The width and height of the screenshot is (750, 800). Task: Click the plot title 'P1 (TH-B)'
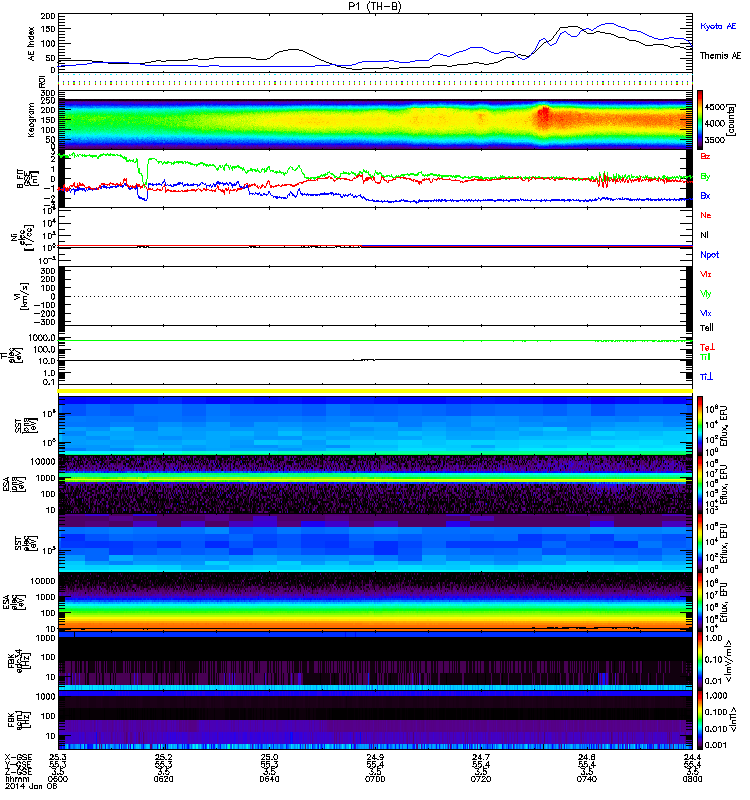coord(375,6)
